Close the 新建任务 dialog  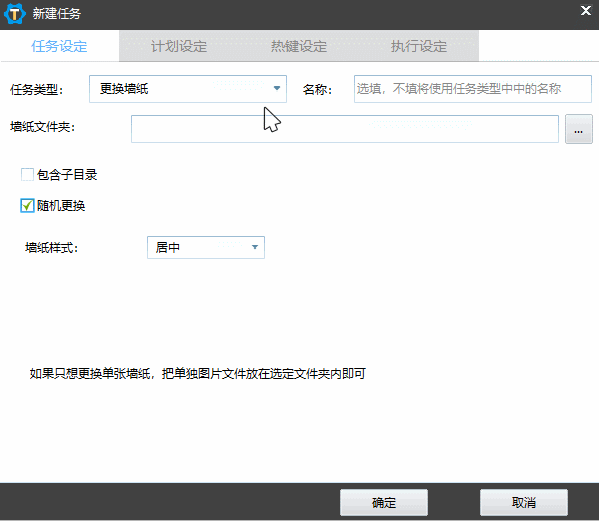tap(586, 11)
